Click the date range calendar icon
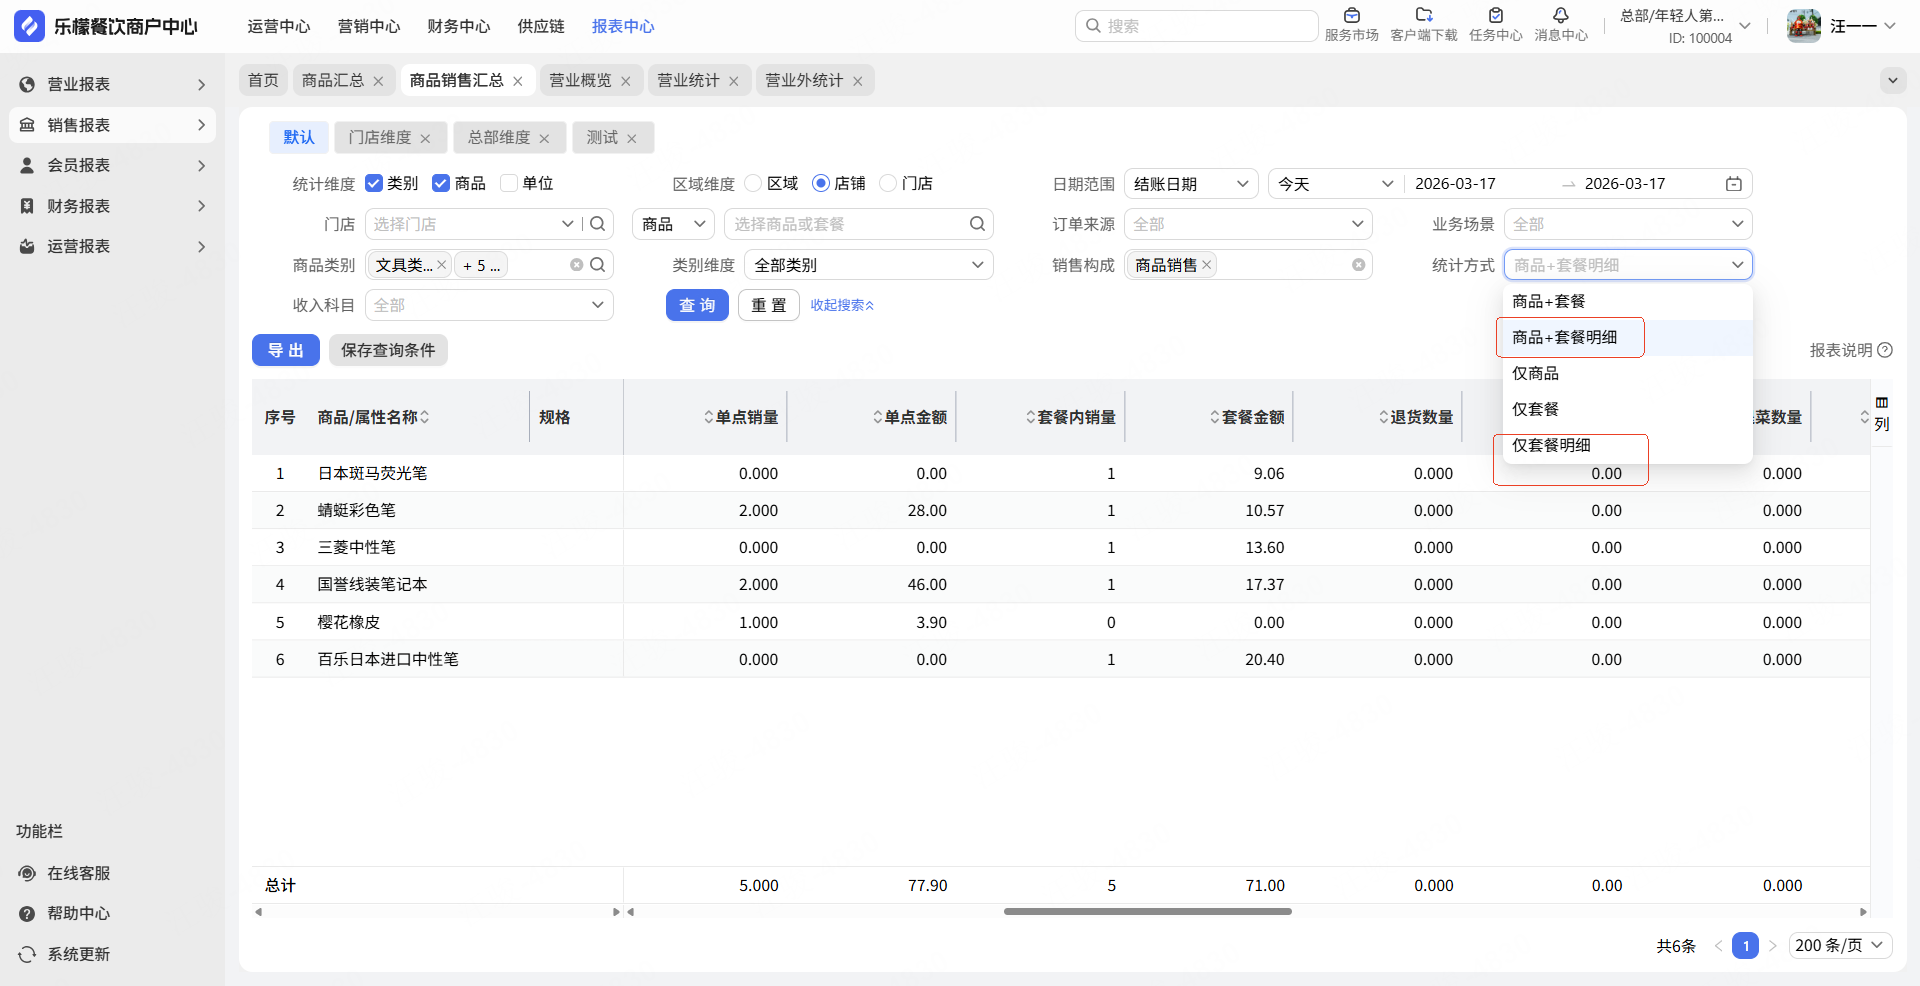The width and height of the screenshot is (1920, 986). pyautogui.click(x=1734, y=184)
